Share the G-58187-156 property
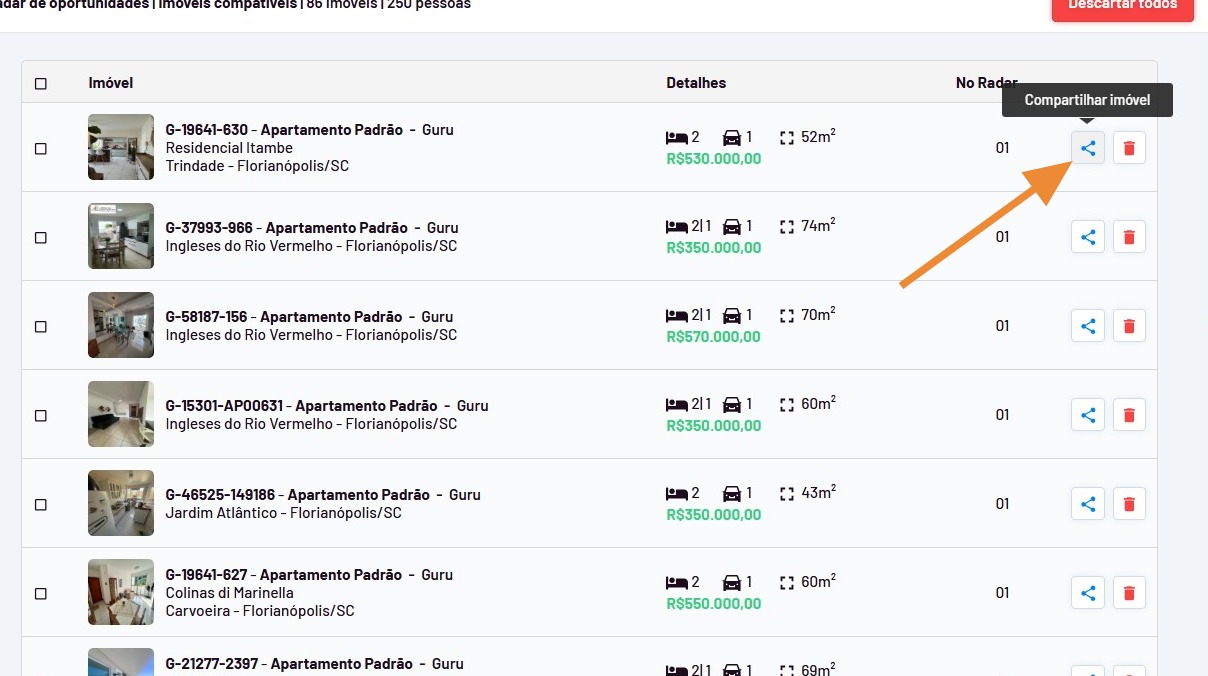 (1088, 326)
